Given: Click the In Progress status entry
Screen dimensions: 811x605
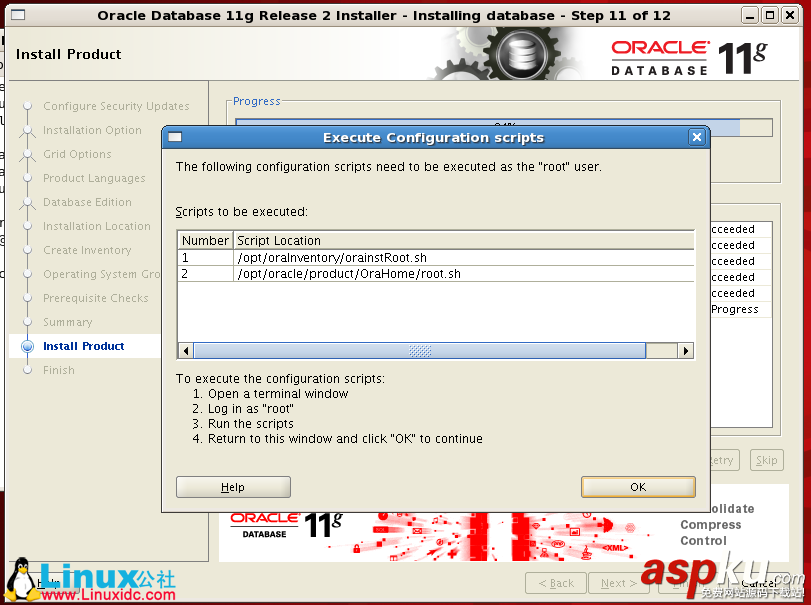Looking at the screenshot, I should 741,309.
